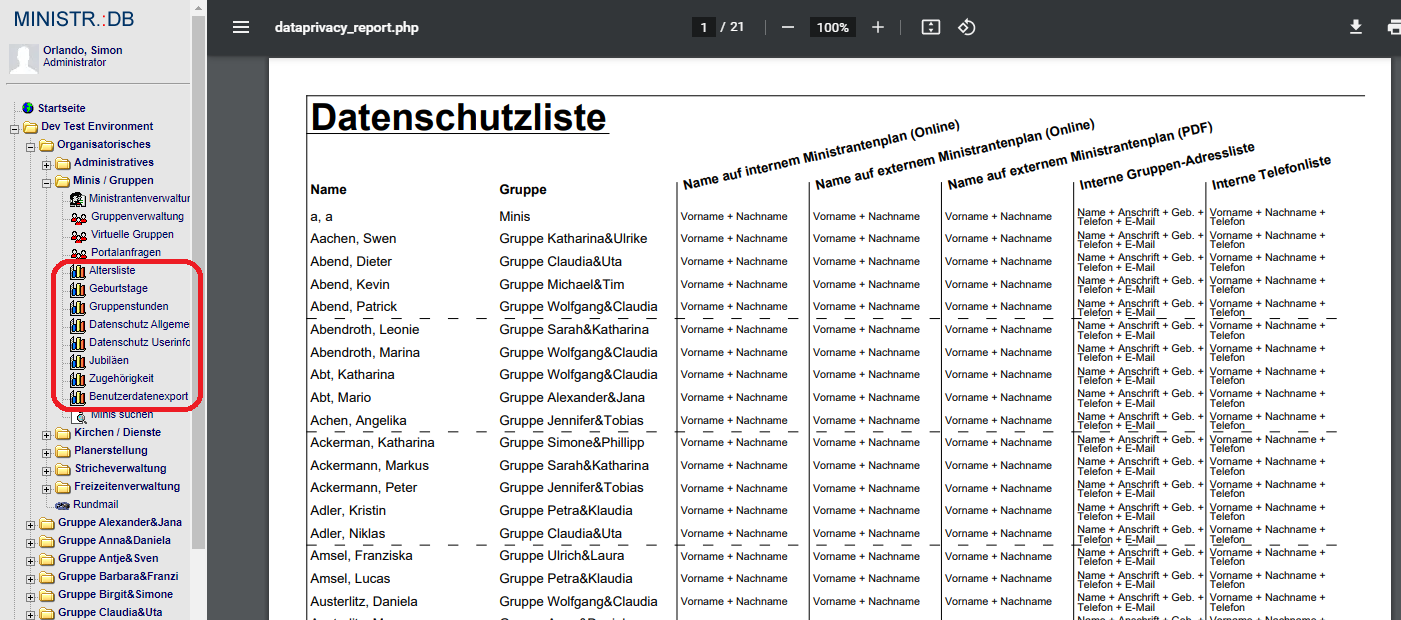
Task: Click the Rundmail mail icon
Action: (63, 505)
